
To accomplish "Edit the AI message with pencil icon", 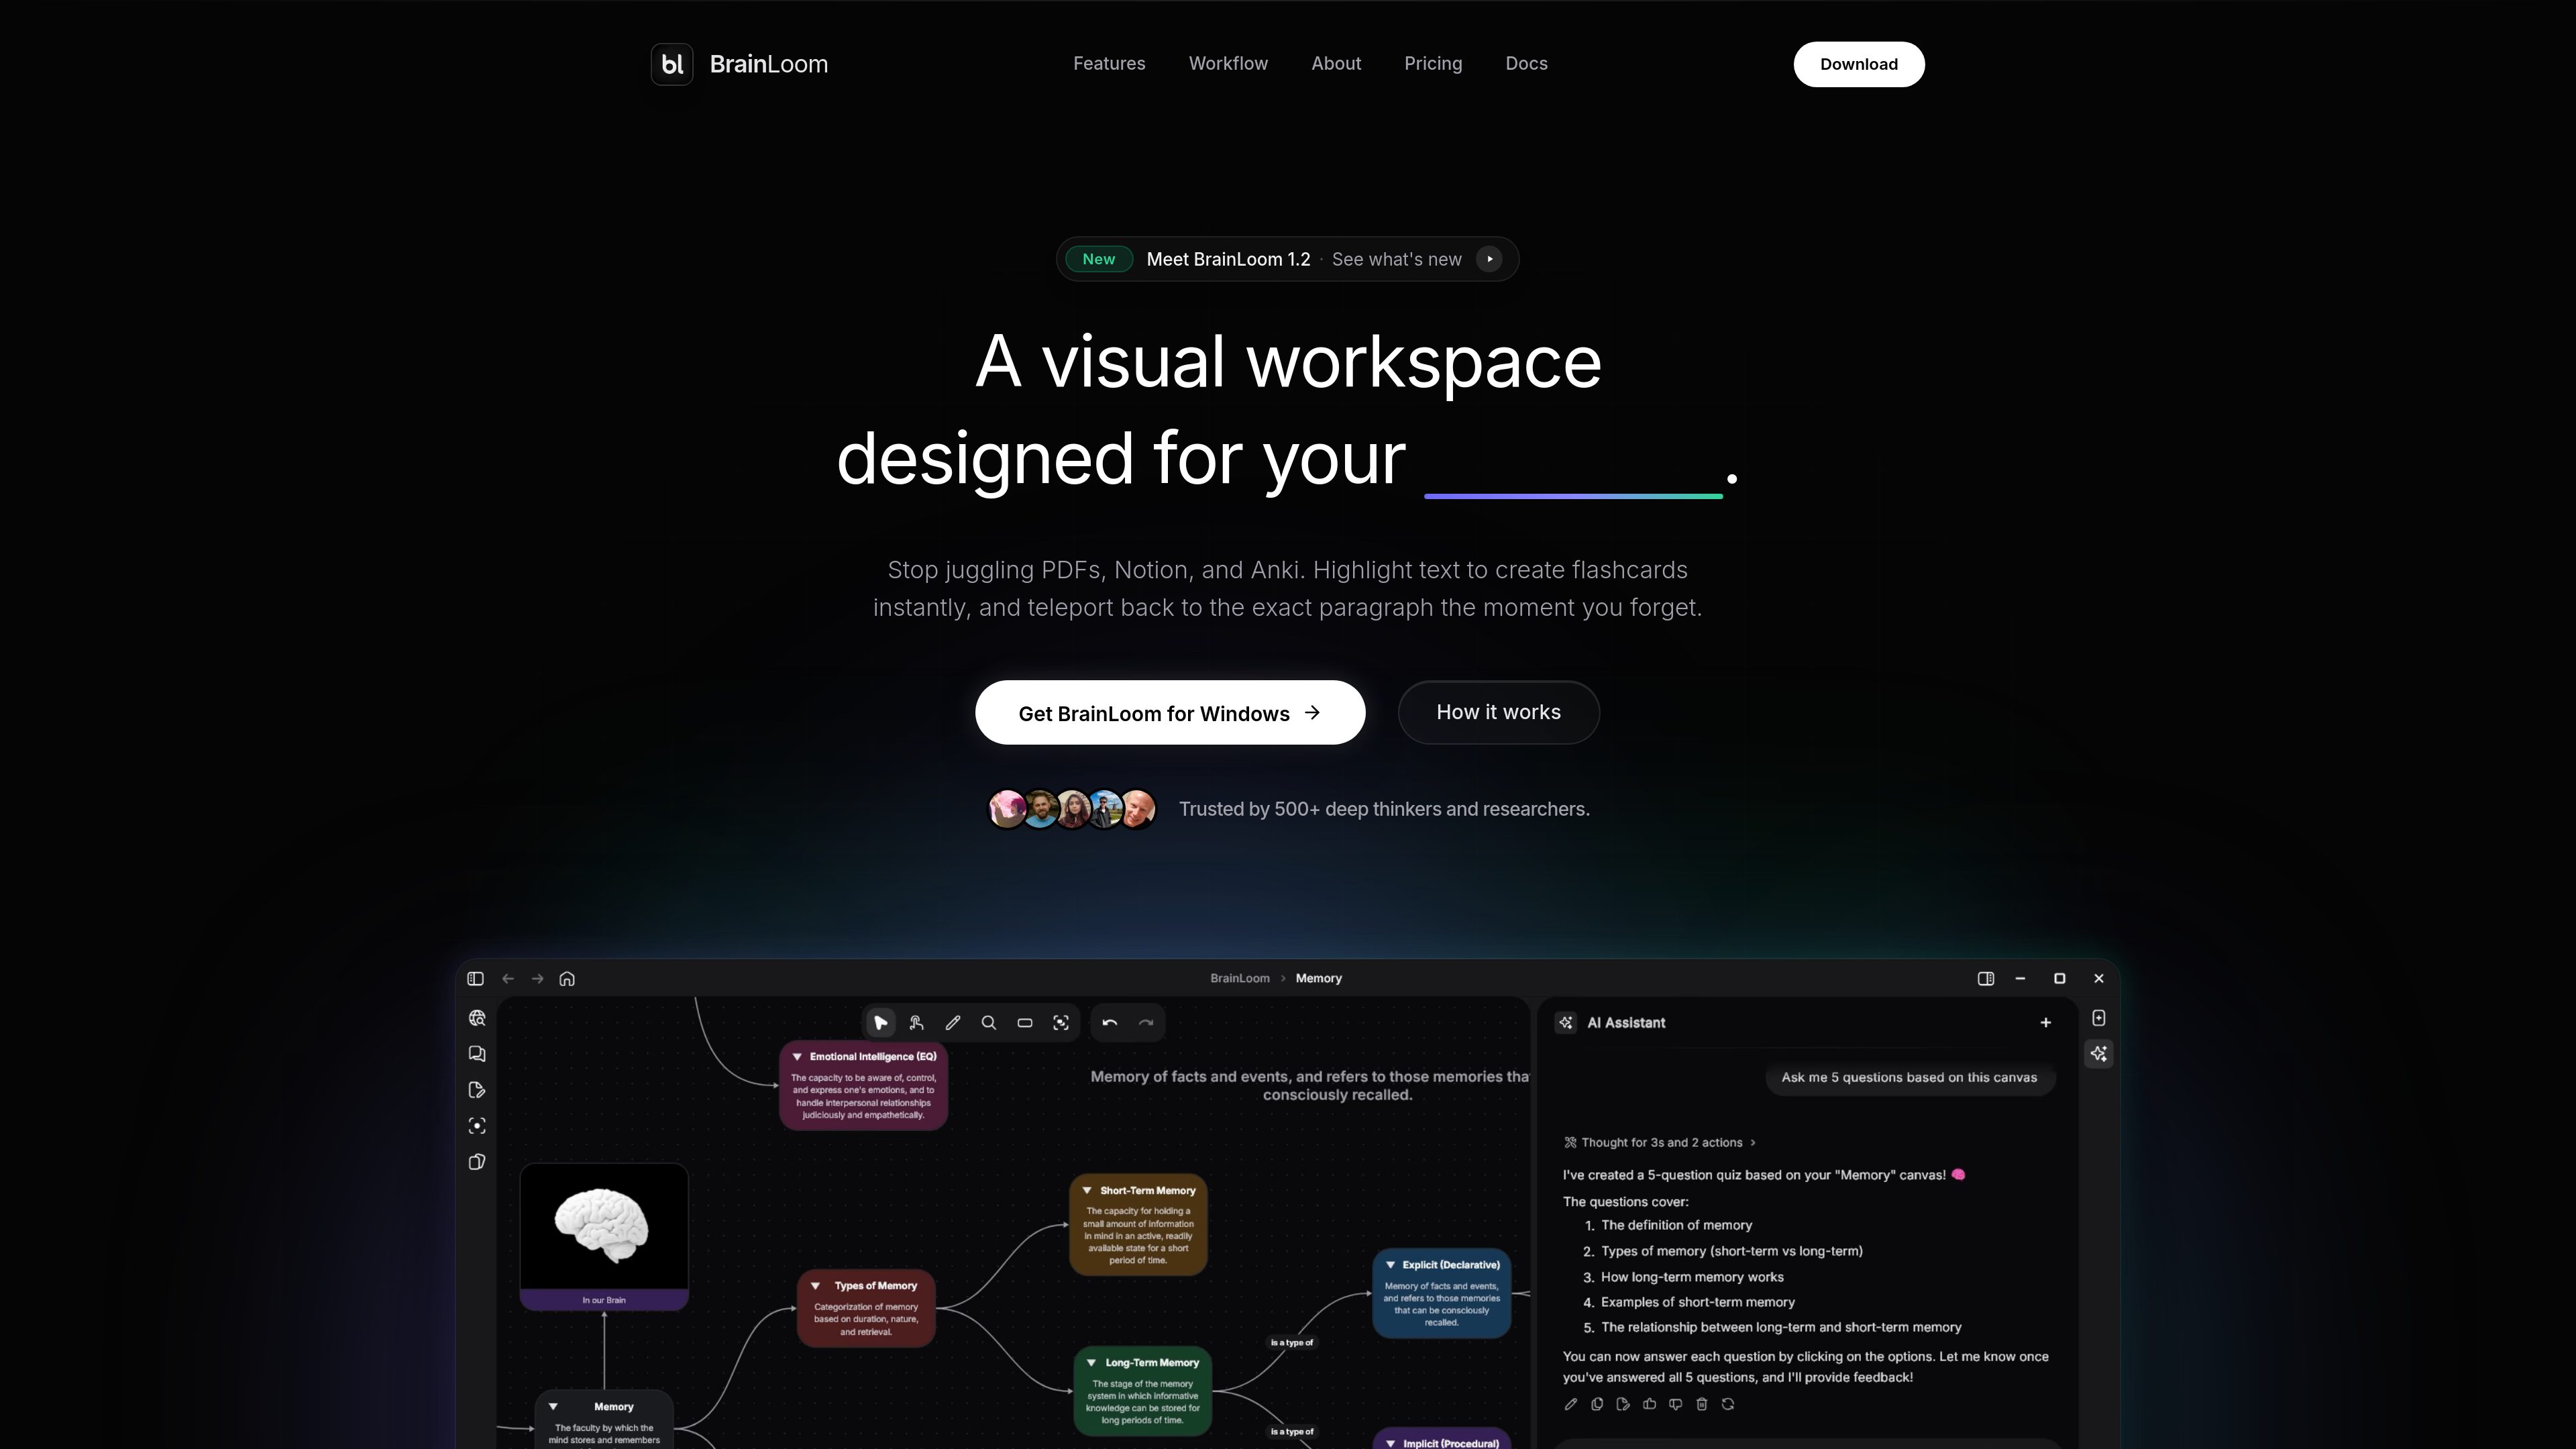I will [1571, 1404].
